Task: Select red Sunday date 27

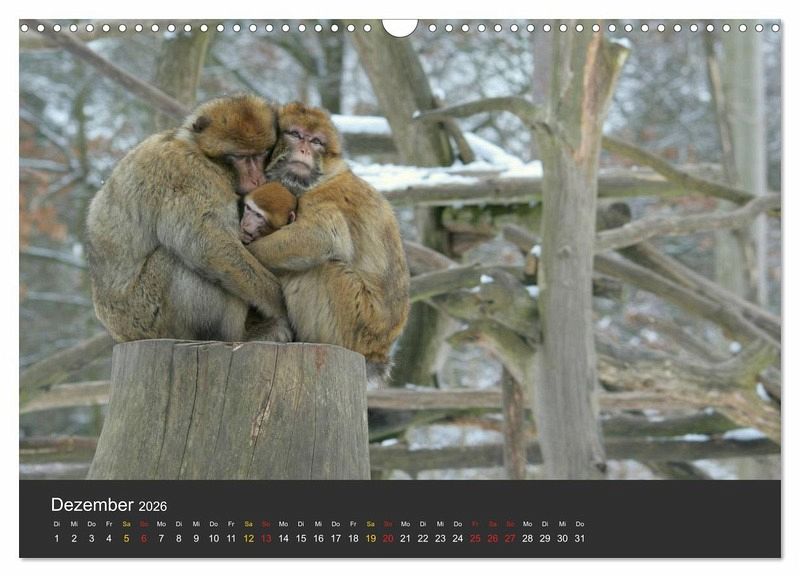Action: (510, 538)
